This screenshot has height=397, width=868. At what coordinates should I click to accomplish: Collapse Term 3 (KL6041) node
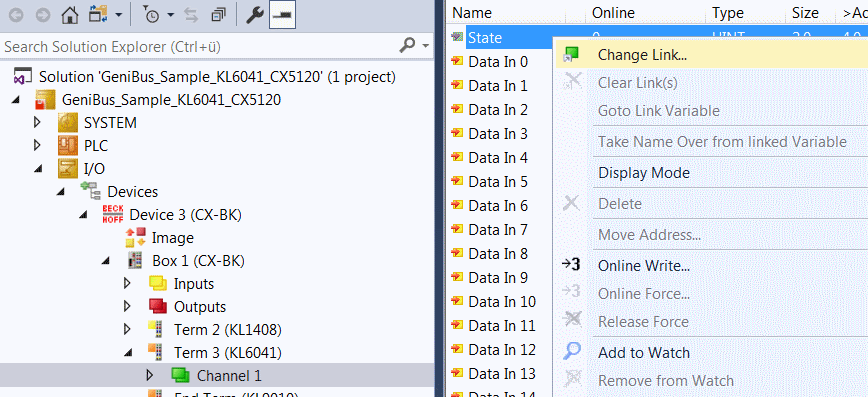pyautogui.click(x=128, y=352)
